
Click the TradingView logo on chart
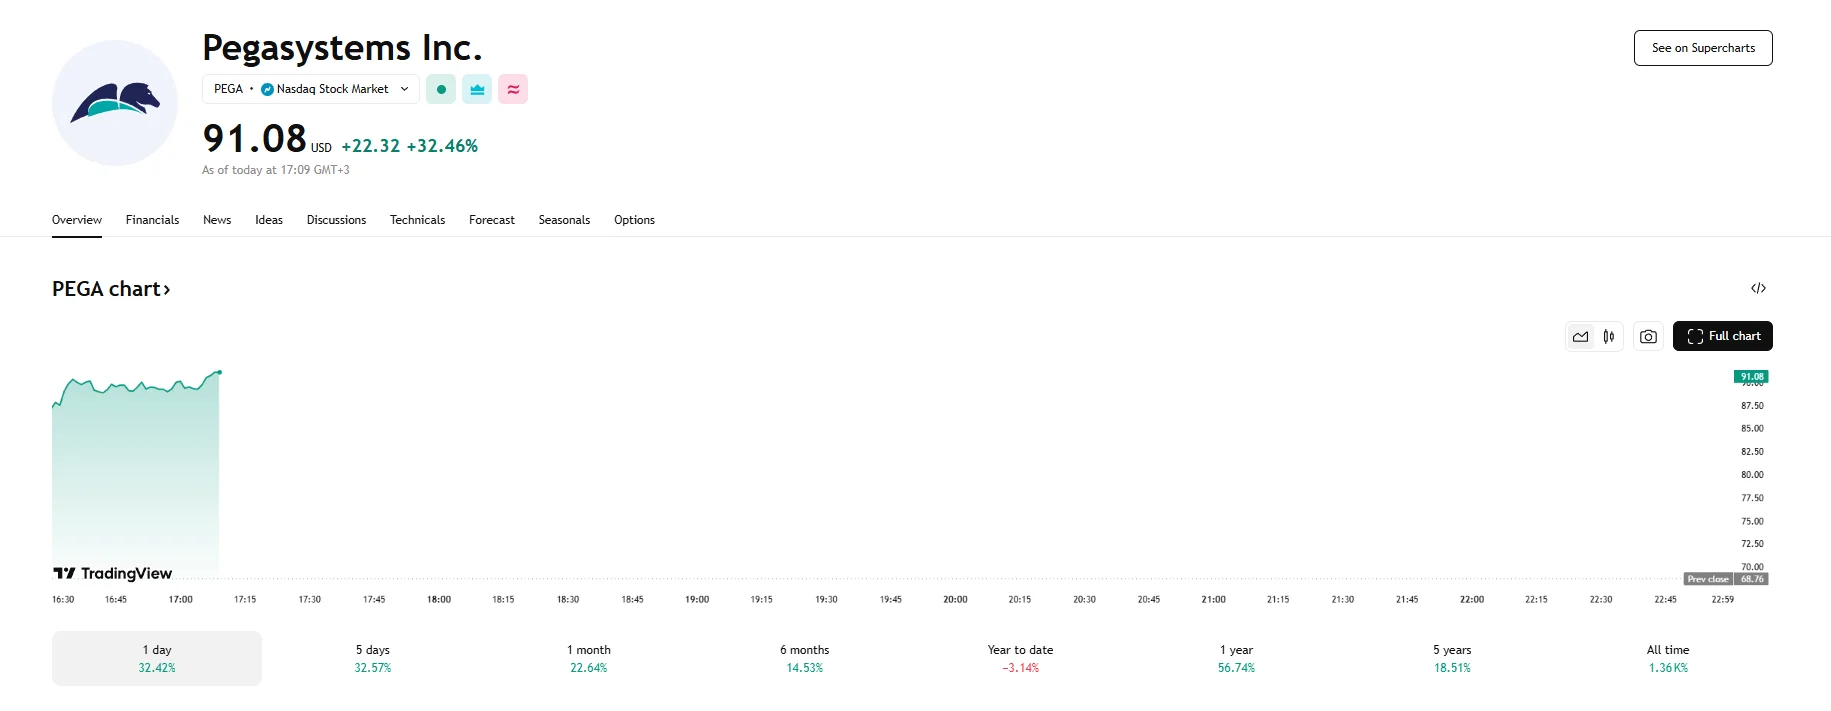pos(113,573)
